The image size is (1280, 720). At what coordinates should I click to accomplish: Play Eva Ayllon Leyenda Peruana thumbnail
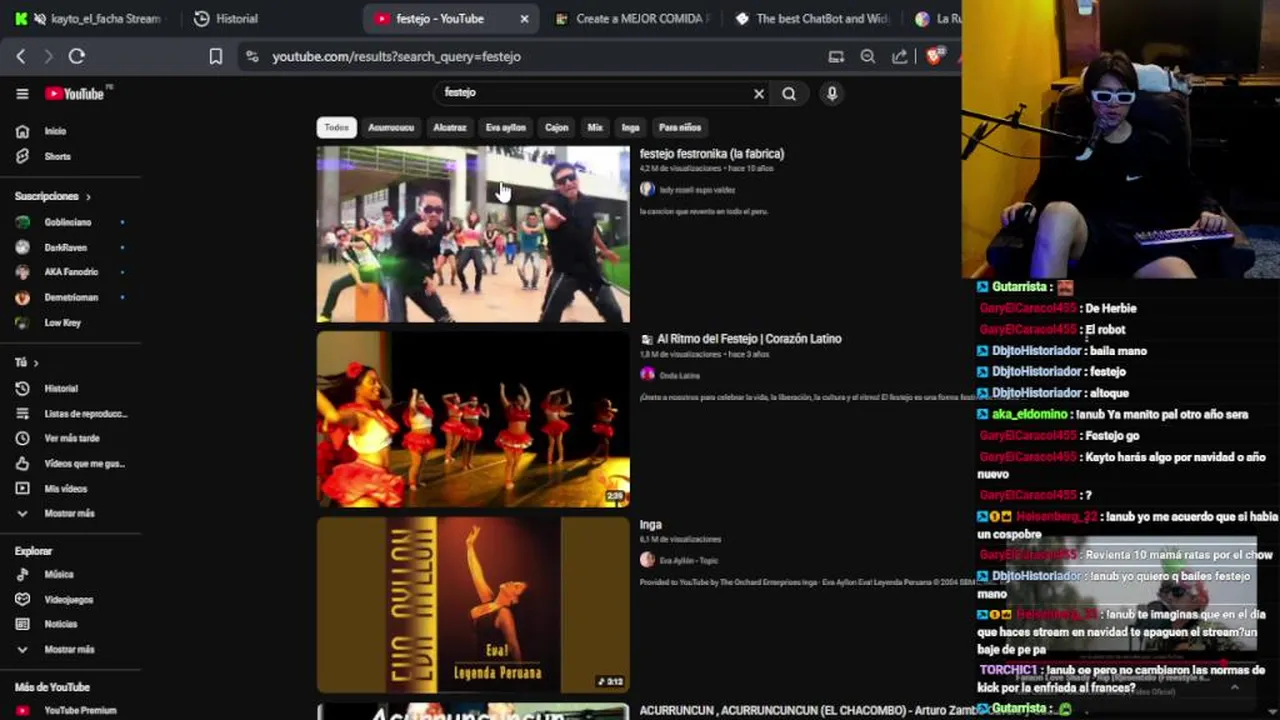click(473, 605)
